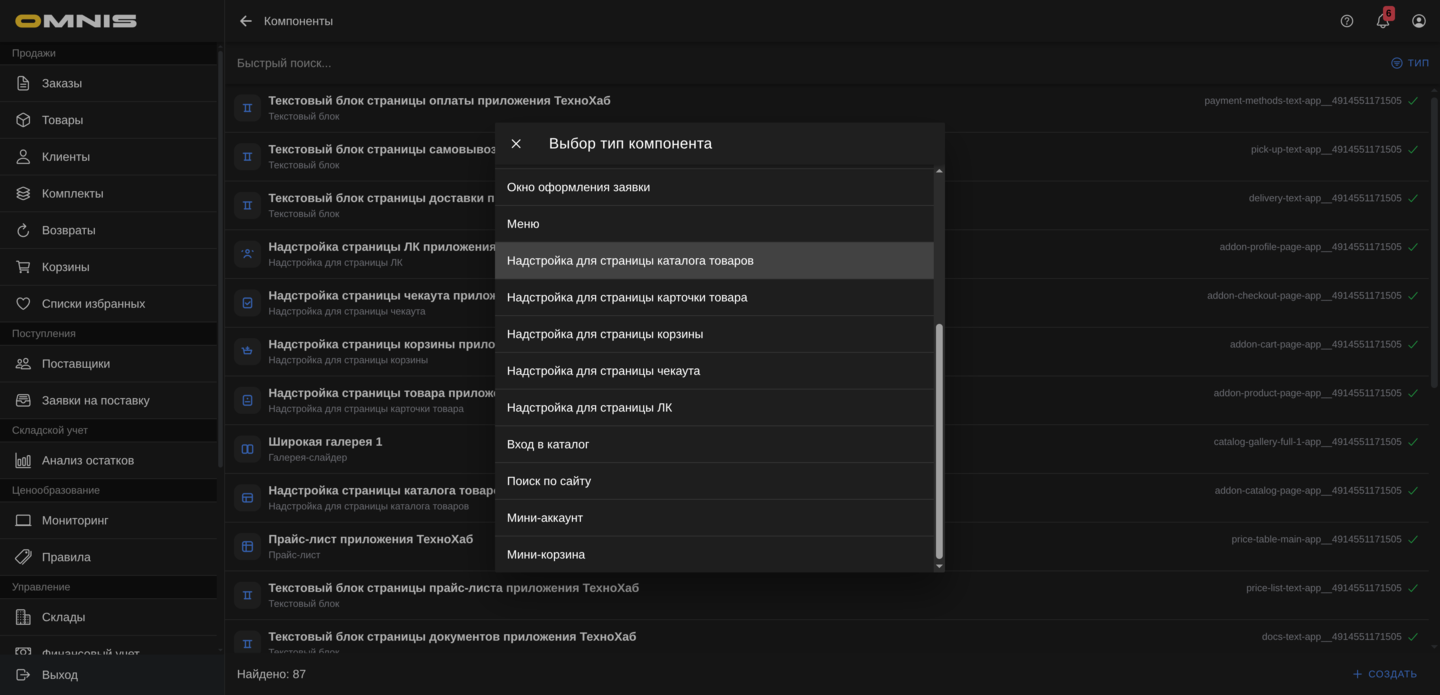Viewport: 1440px width, 695px height.
Task: Open the help icon in the header
Action: 1346,20
